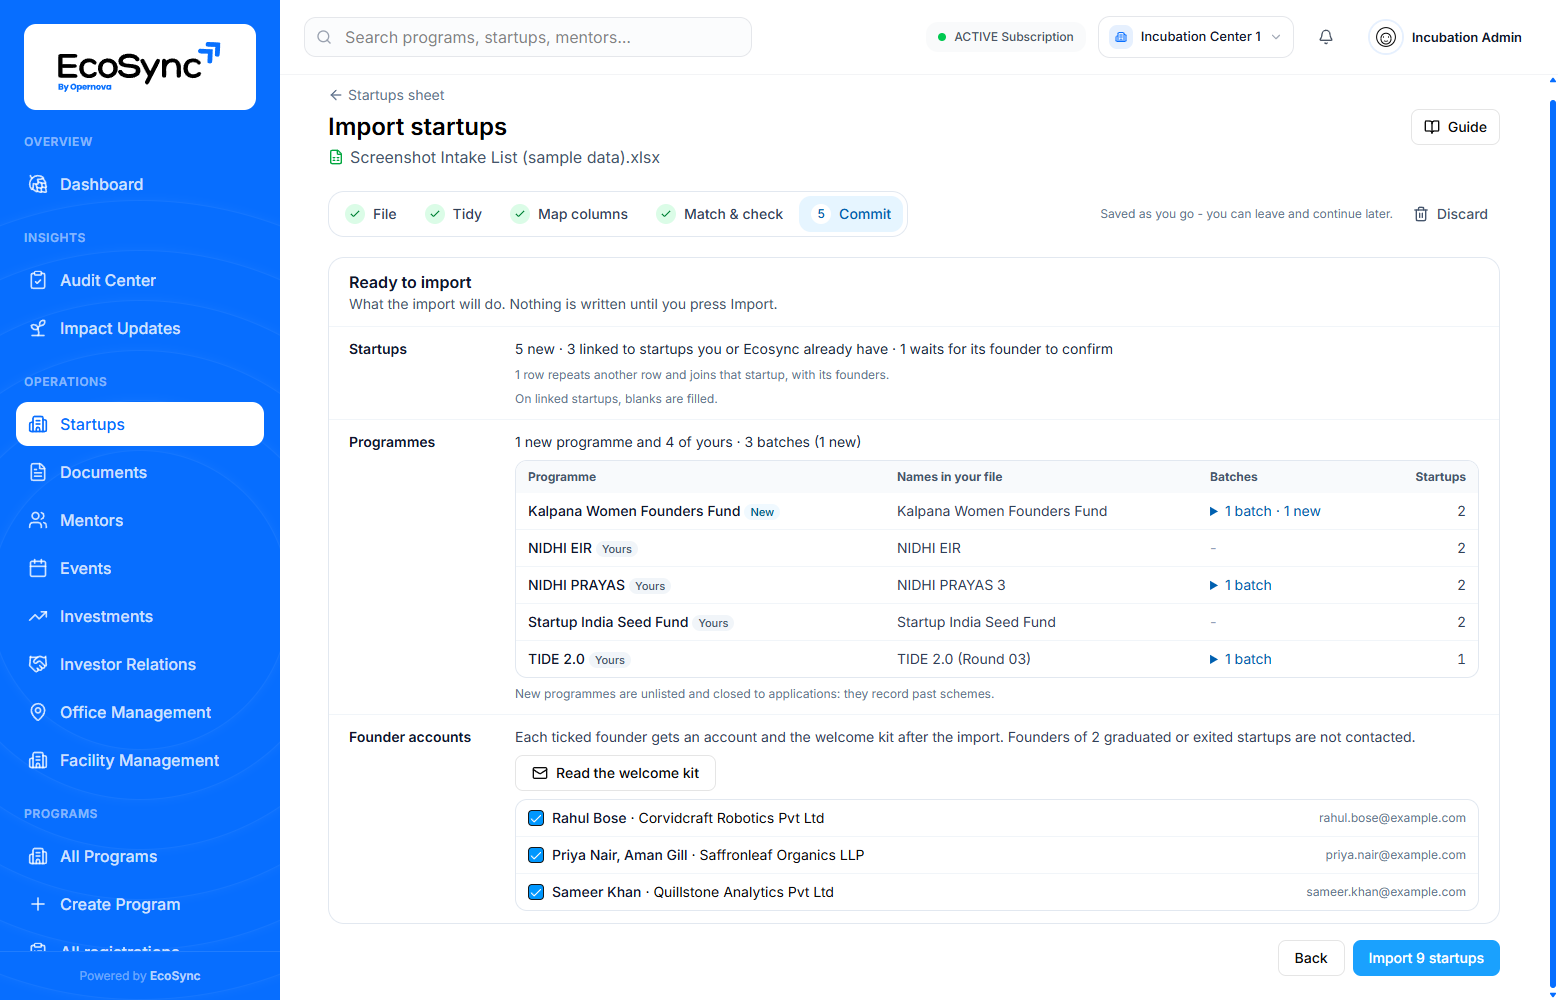Click 'rahul.bose@example.com' email text
1558x1000 pixels.
(1392, 818)
